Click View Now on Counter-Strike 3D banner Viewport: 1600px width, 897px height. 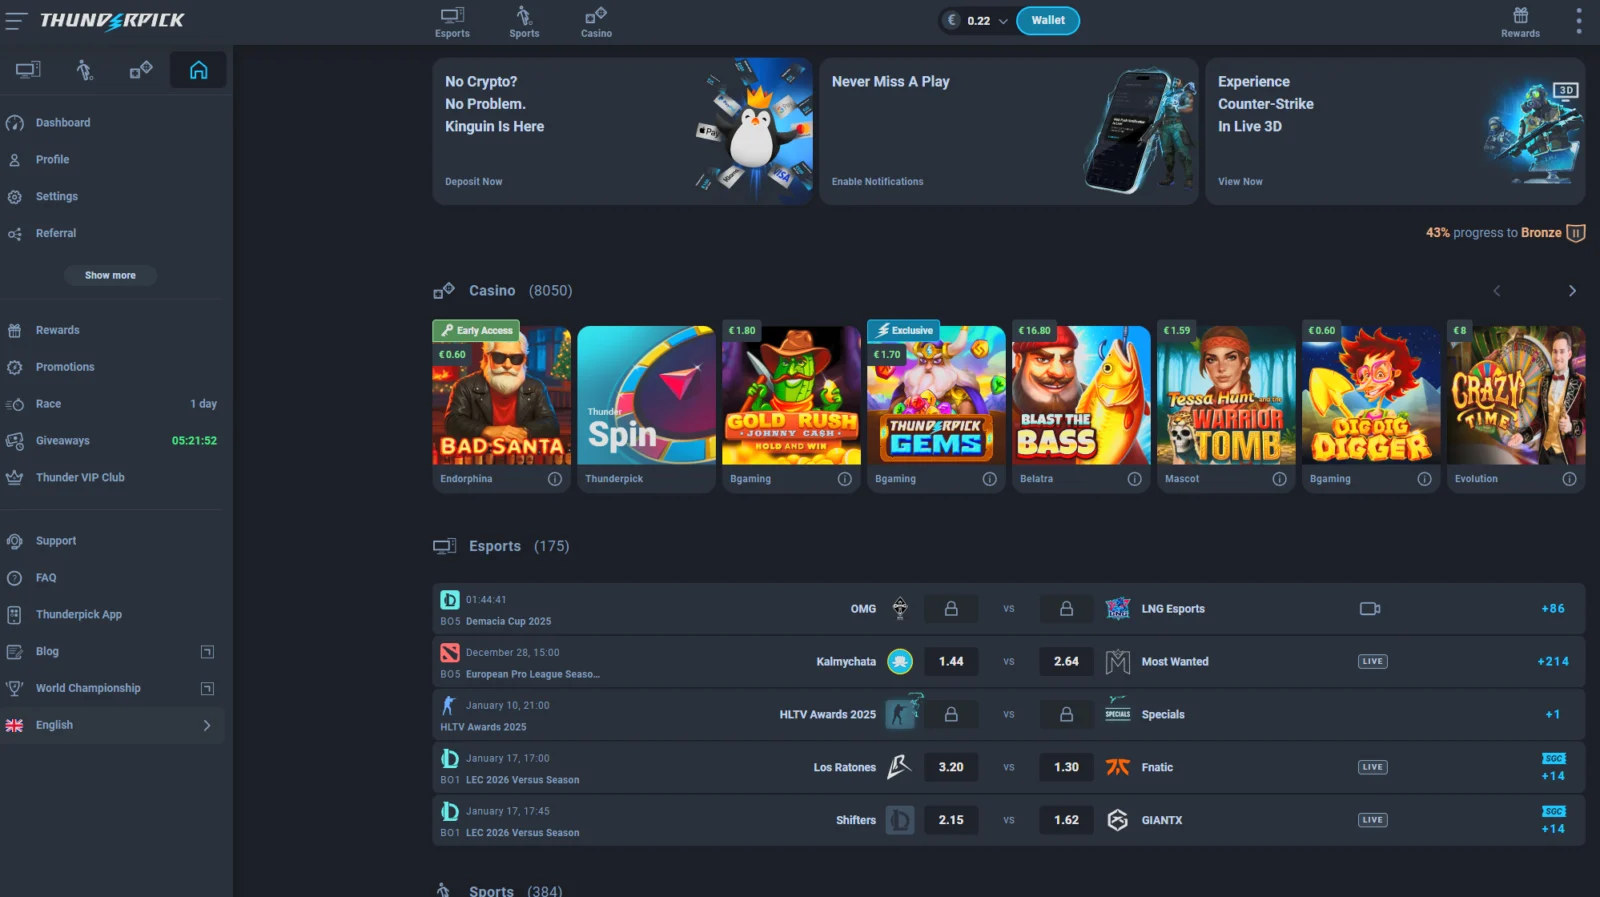point(1240,182)
